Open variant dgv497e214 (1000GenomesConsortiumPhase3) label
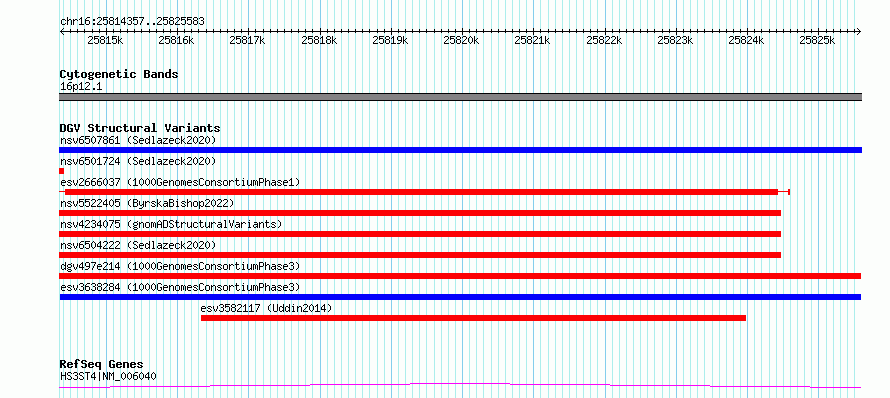This screenshot has width=890, height=398. coord(180,266)
